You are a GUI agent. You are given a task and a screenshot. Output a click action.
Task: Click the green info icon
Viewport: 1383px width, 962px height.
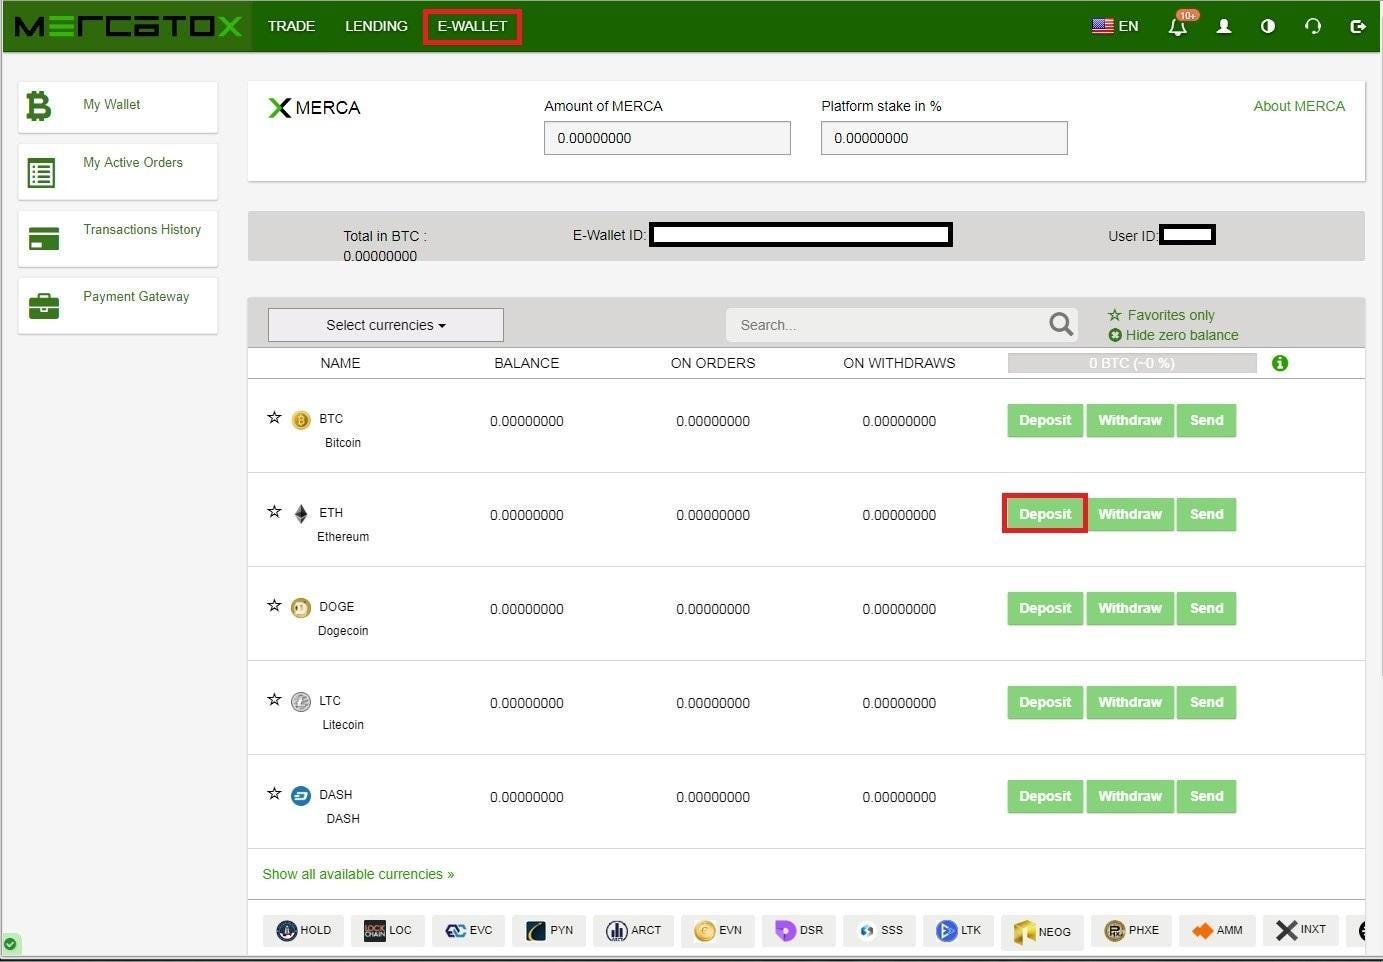(1280, 363)
